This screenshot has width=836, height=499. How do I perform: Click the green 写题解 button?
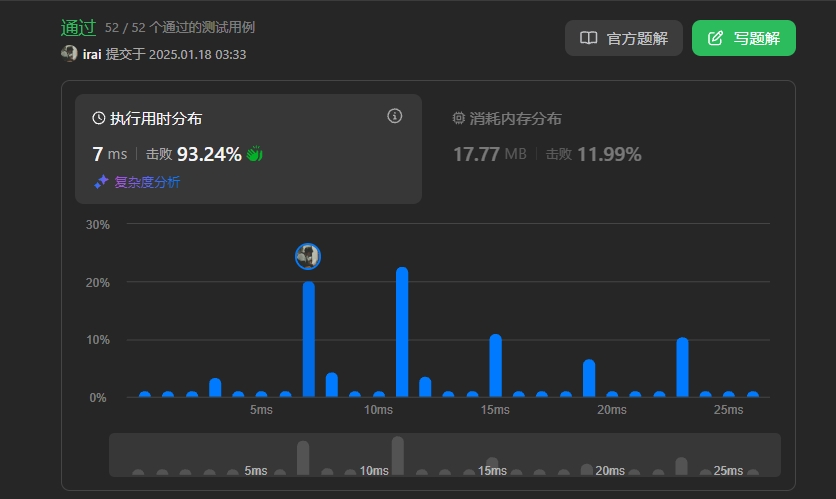(x=743, y=38)
